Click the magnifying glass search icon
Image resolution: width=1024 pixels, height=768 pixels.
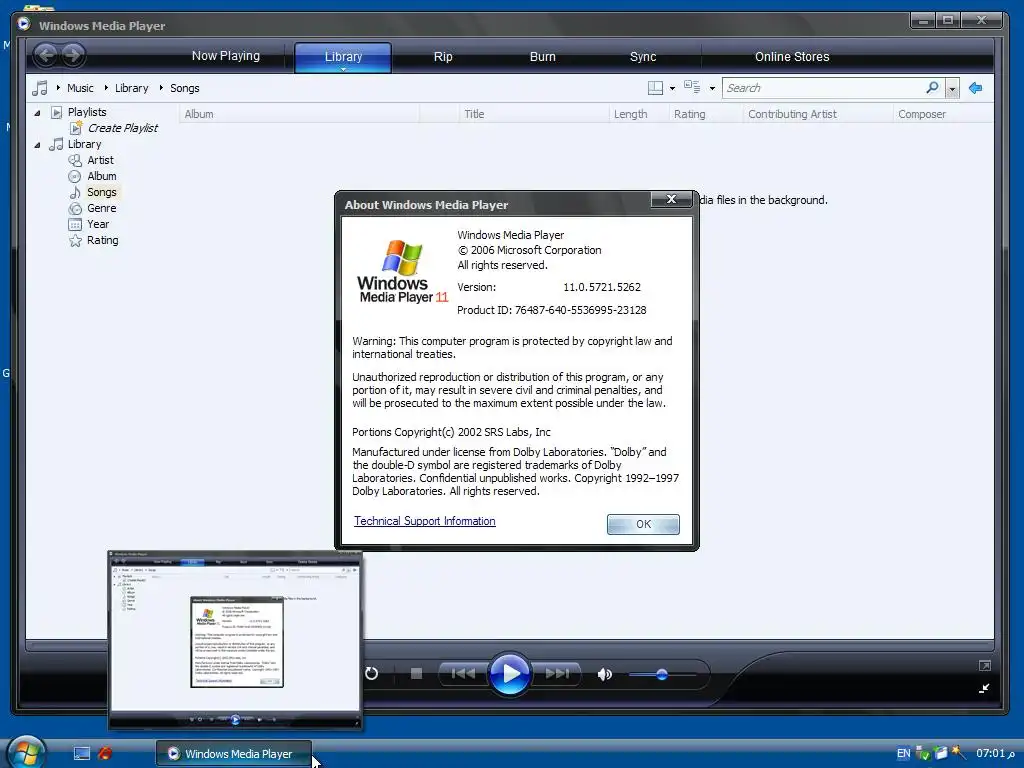pyautogui.click(x=933, y=88)
